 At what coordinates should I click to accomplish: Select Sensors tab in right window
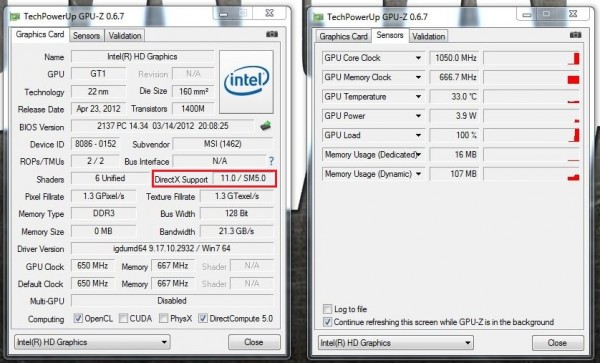click(x=390, y=35)
